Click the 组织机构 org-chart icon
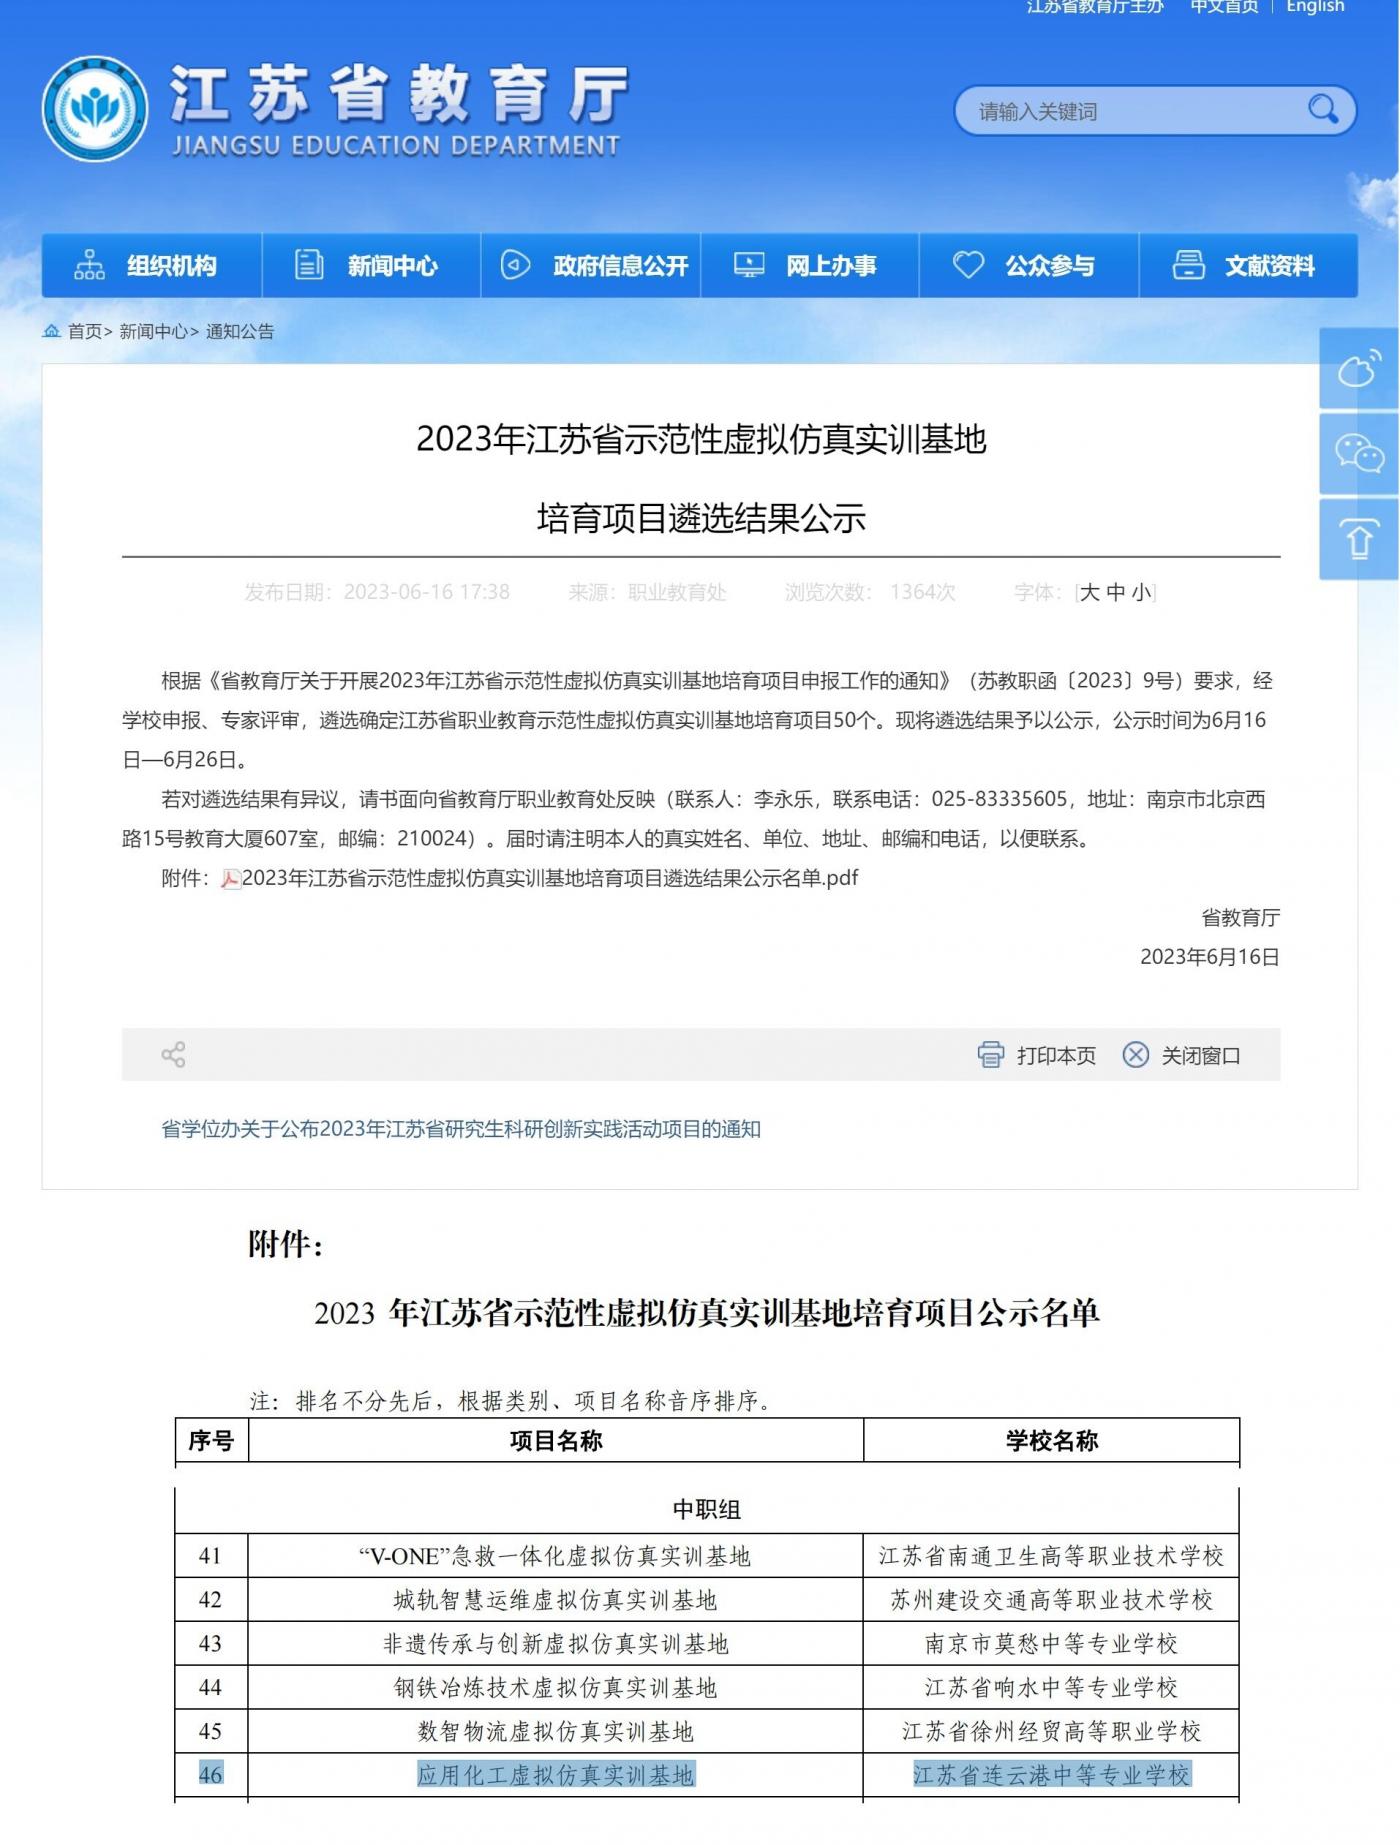Screen dimensions: 1400x1845 click(89, 265)
